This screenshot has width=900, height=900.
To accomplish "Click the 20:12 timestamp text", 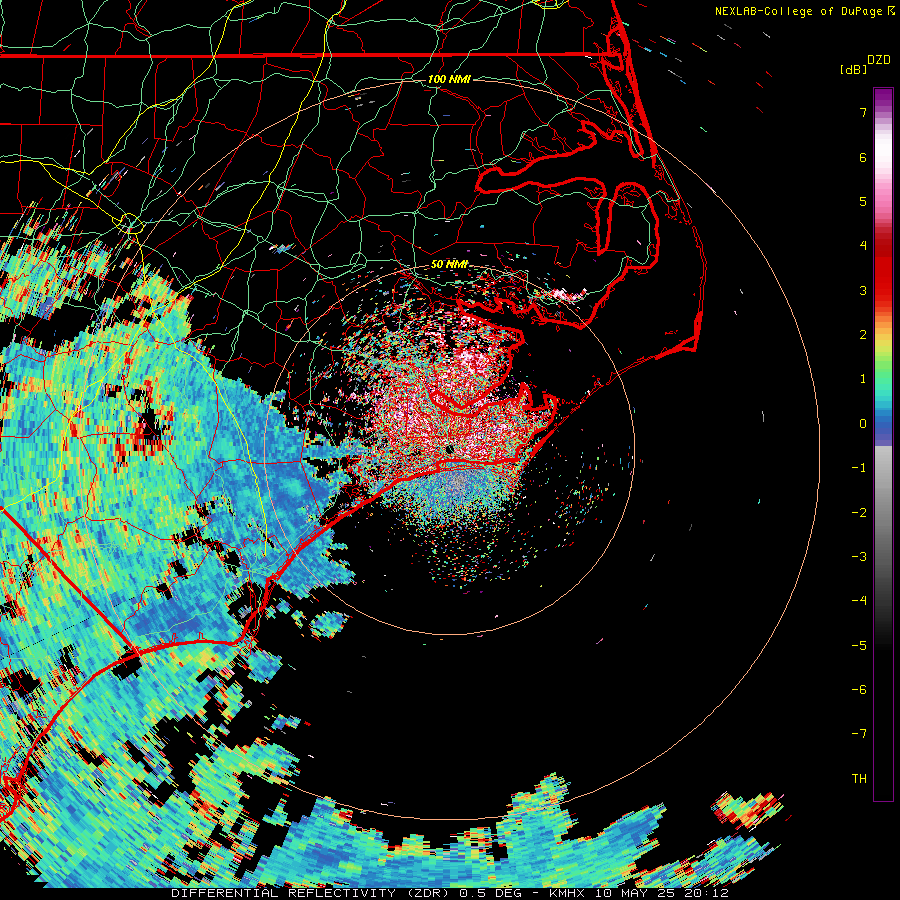I will point(706,894).
